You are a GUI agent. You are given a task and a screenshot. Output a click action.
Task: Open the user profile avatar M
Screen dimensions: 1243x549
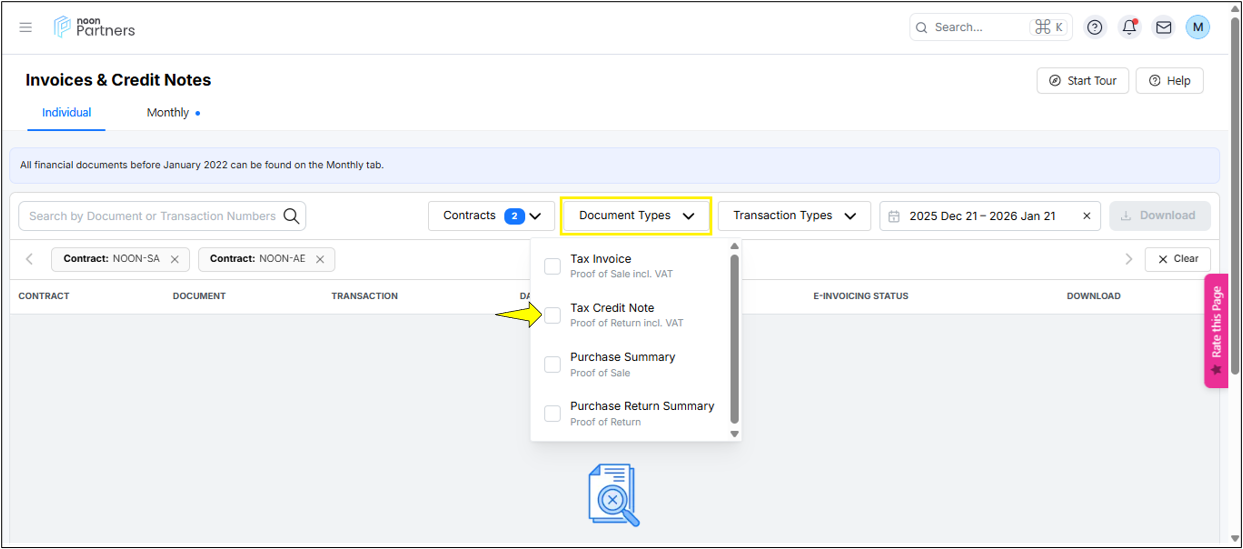point(1197,27)
